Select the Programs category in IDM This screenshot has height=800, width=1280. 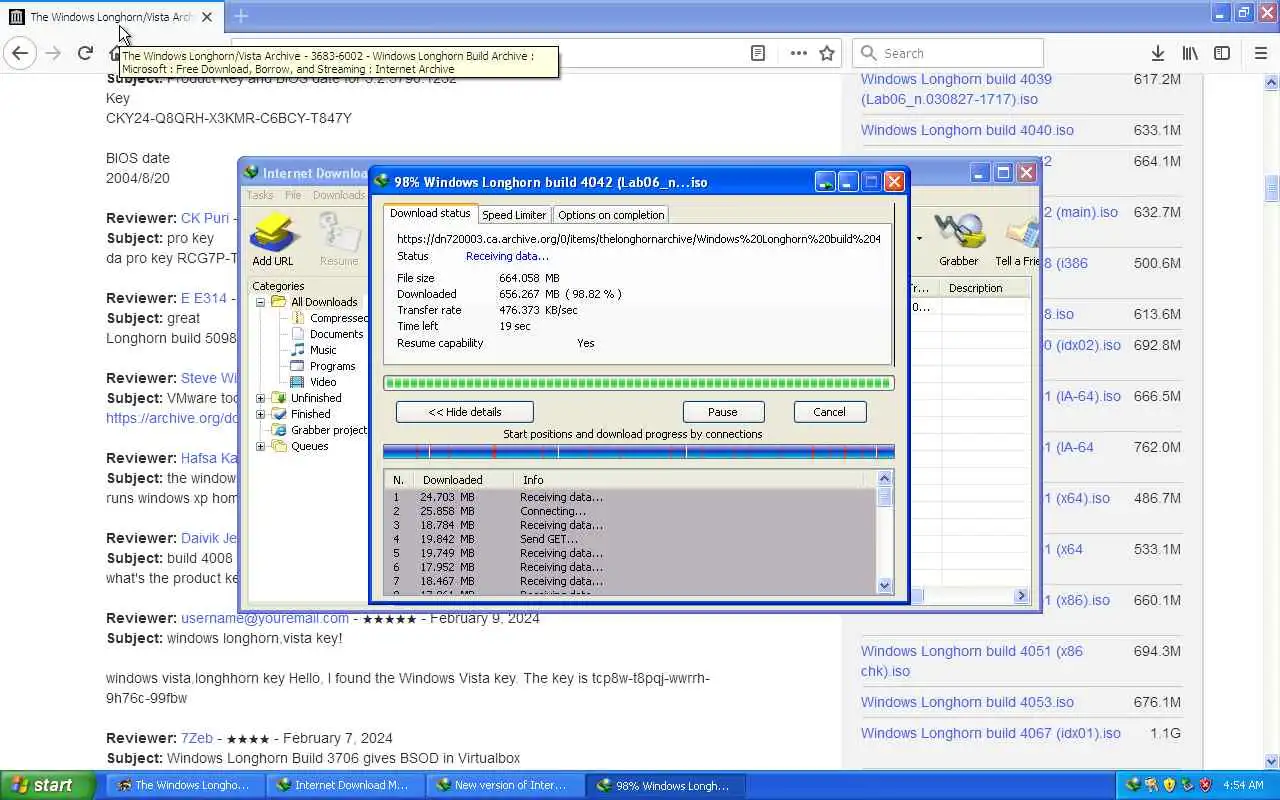click(332, 366)
